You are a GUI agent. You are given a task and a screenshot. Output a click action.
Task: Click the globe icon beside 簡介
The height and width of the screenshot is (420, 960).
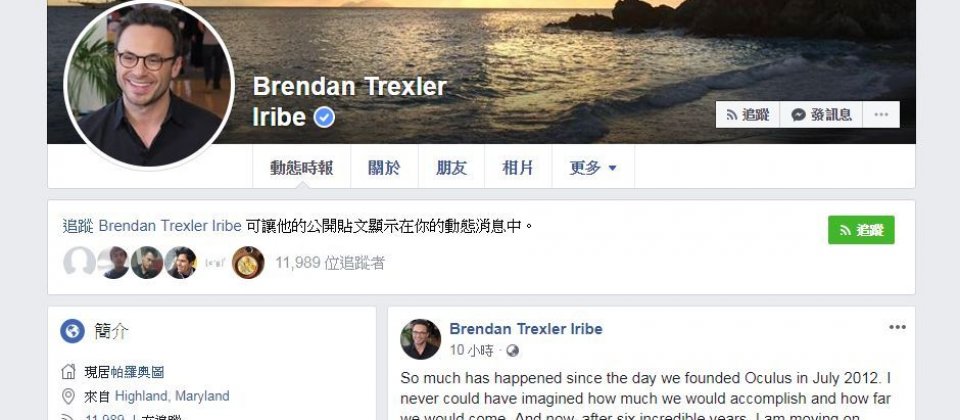tap(72, 331)
